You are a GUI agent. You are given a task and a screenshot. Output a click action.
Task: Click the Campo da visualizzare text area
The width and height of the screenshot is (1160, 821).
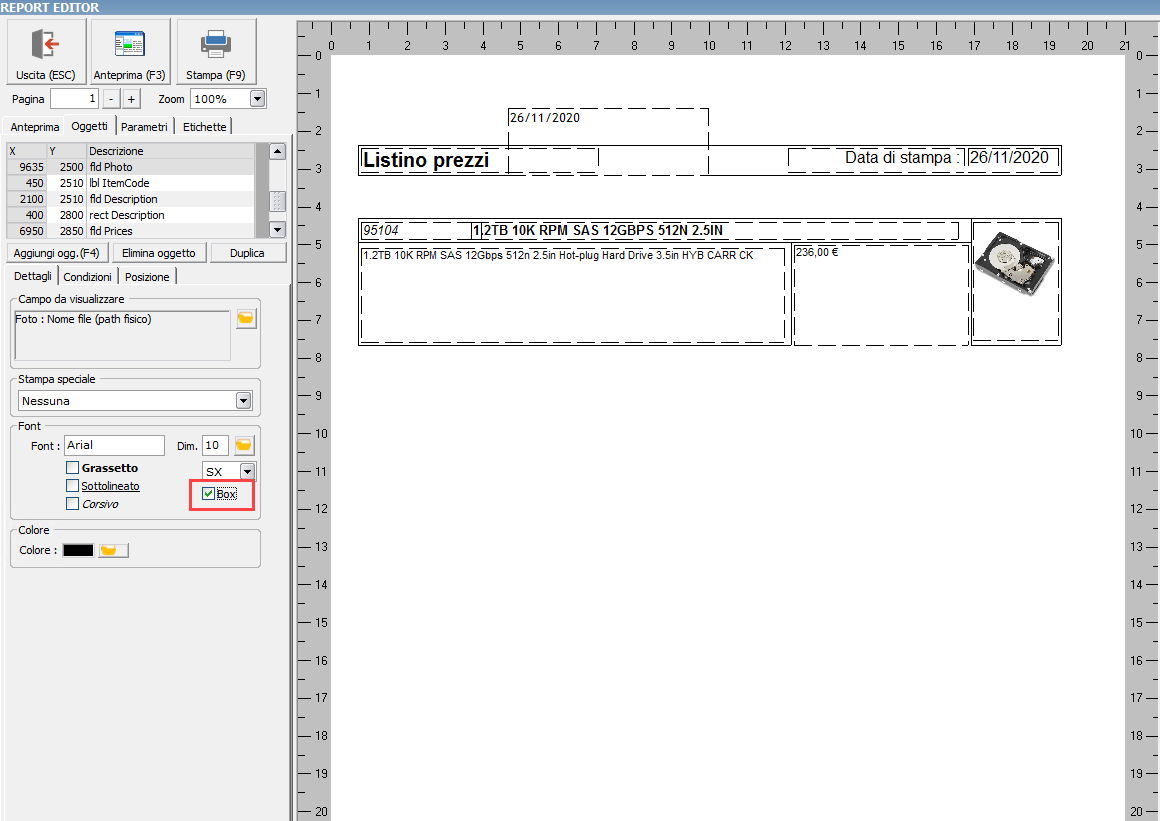[122, 335]
